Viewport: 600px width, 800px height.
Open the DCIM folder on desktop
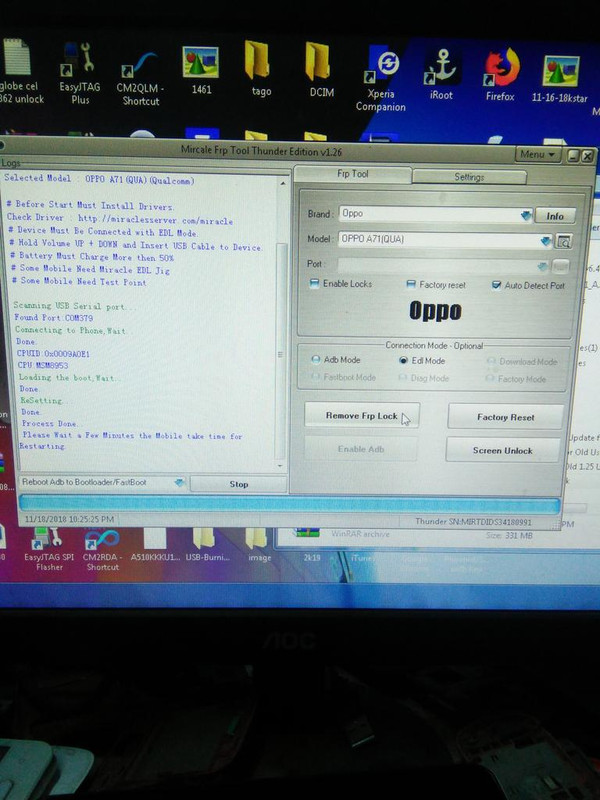point(321,69)
